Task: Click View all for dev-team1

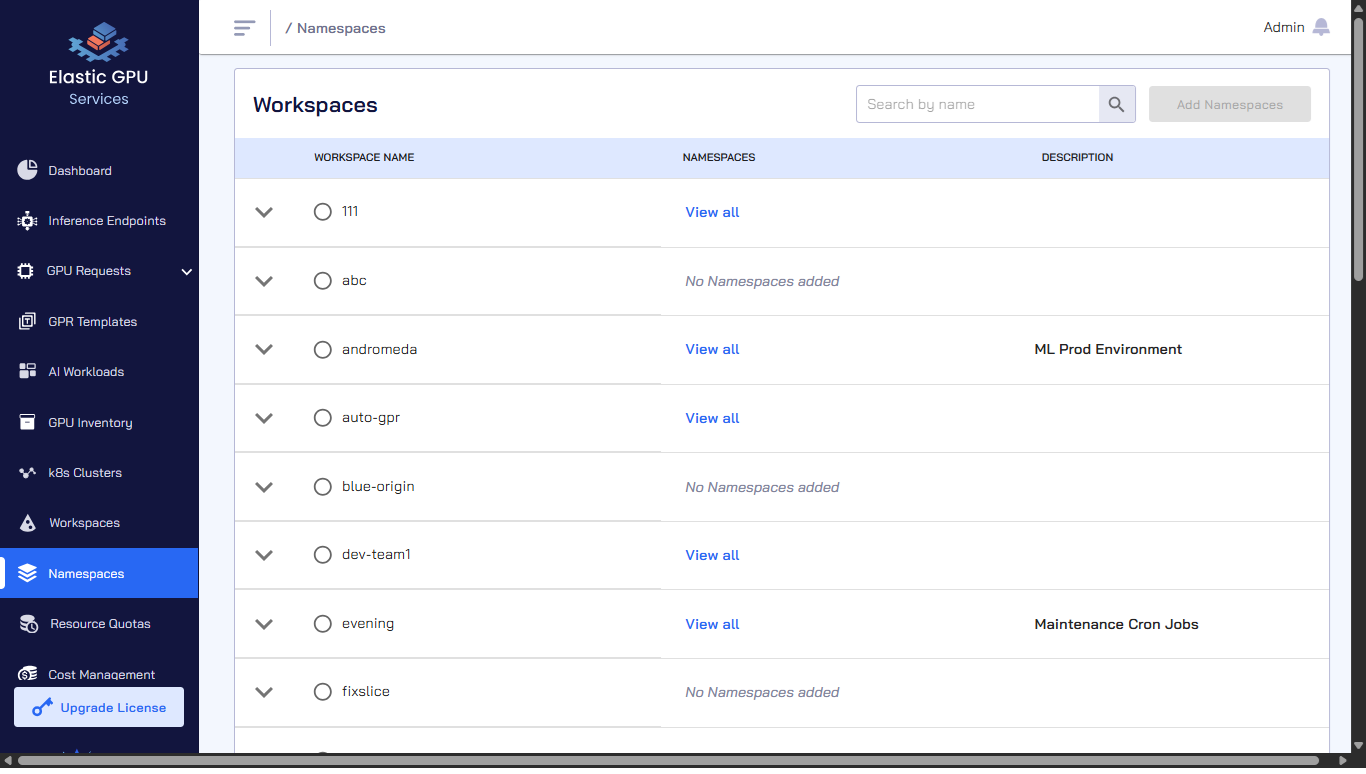Action: [712, 555]
